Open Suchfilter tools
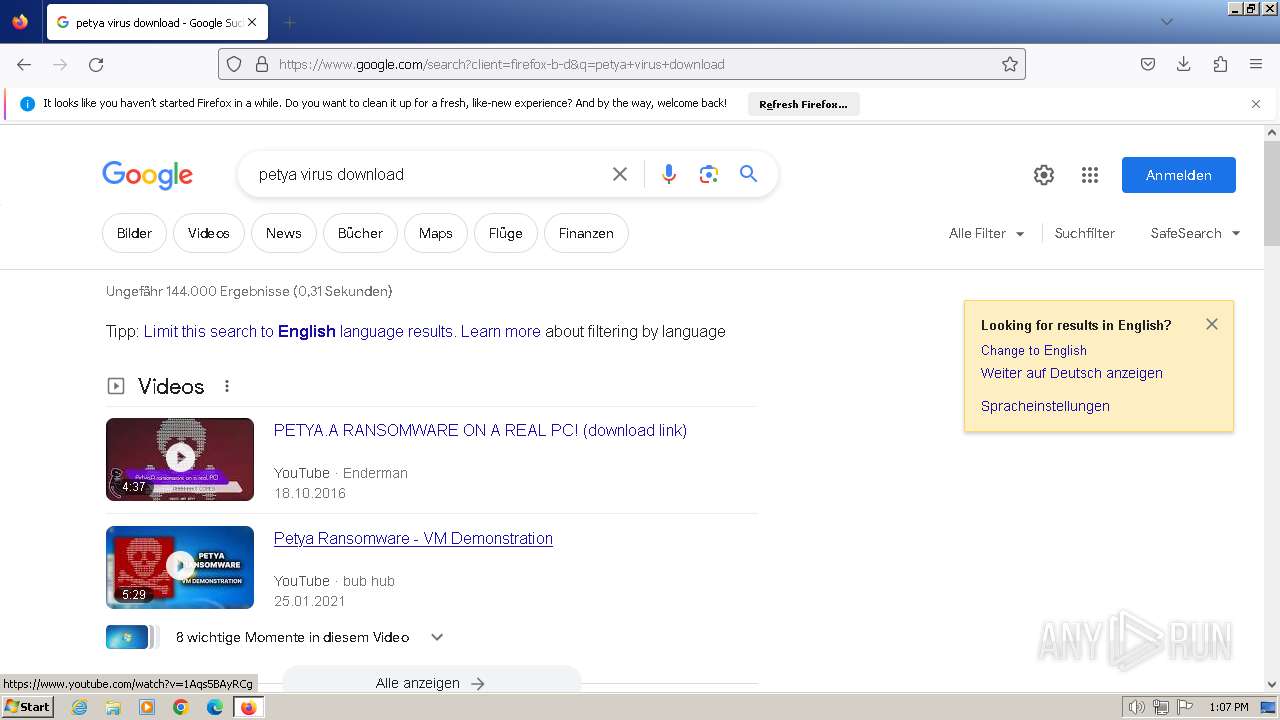 [x=1084, y=233]
